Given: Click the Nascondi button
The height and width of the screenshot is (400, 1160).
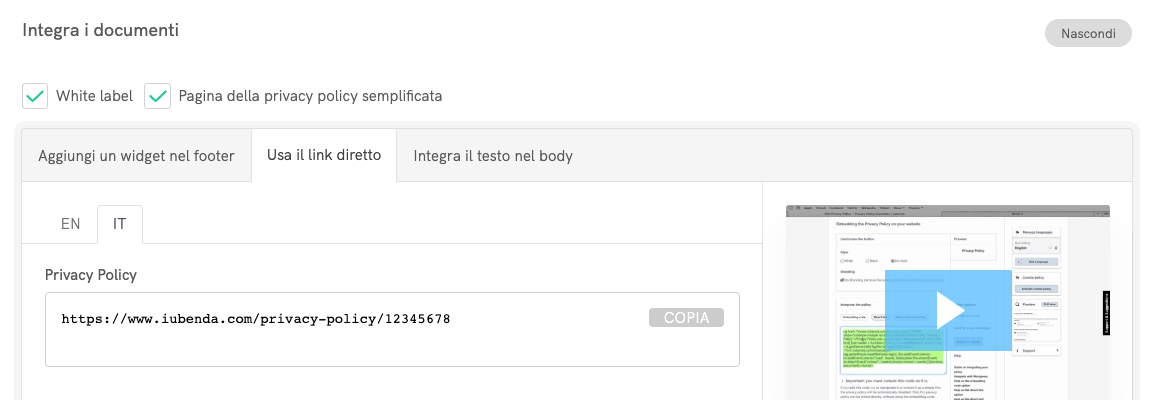Looking at the screenshot, I should tap(1088, 33).
